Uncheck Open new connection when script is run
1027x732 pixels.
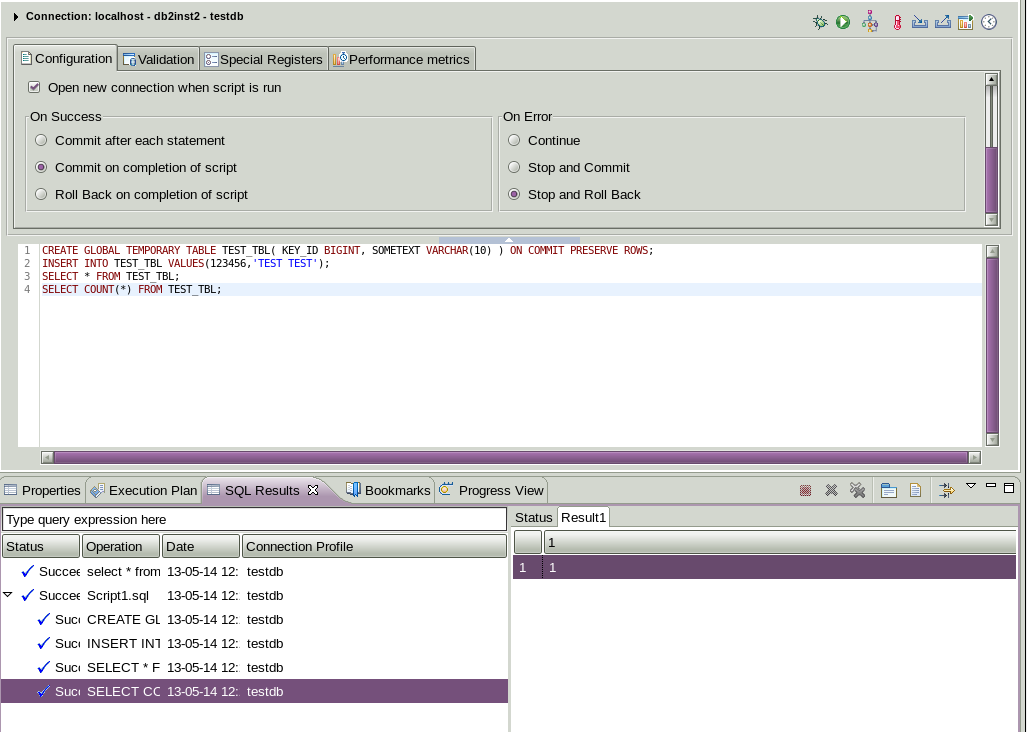[33, 86]
